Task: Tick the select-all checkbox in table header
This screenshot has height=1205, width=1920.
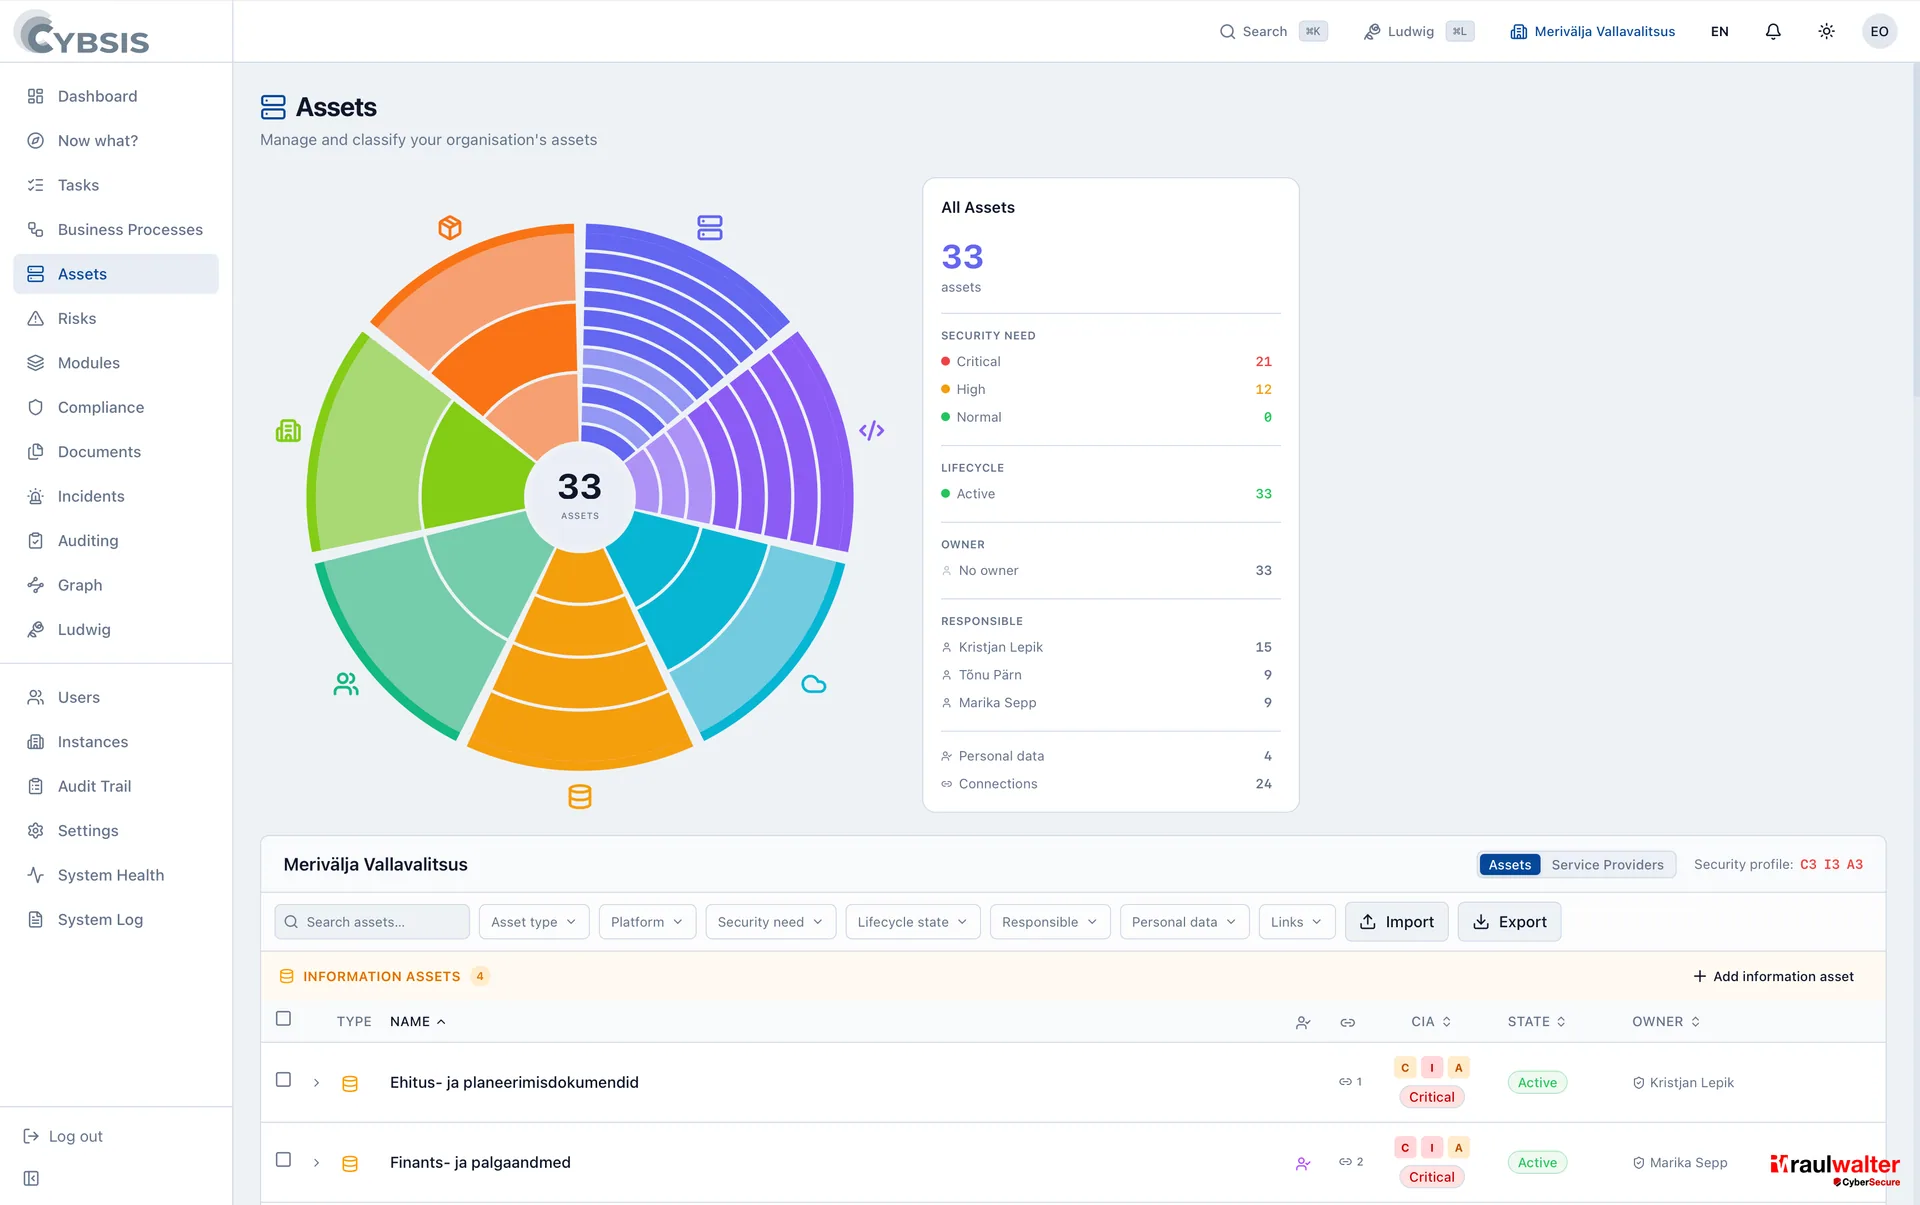Action: click(x=283, y=1018)
